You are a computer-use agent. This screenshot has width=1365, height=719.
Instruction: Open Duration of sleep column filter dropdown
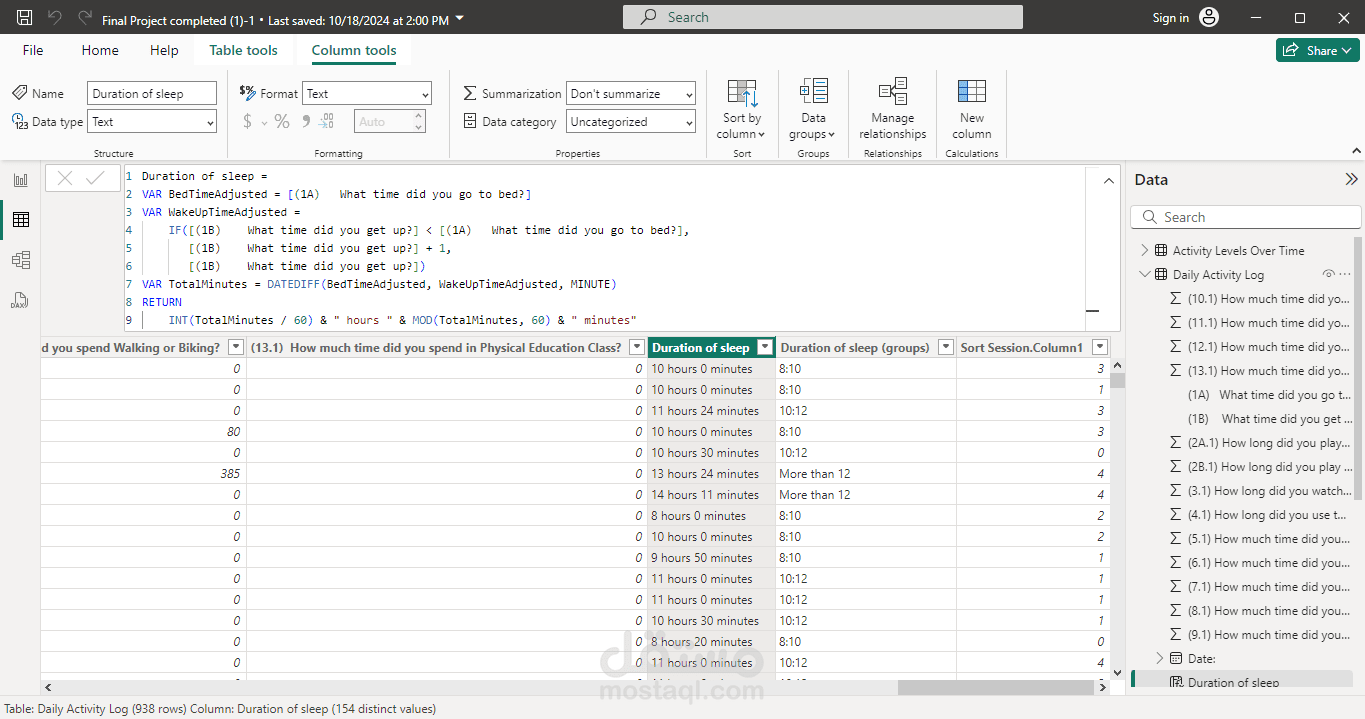[765, 347]
